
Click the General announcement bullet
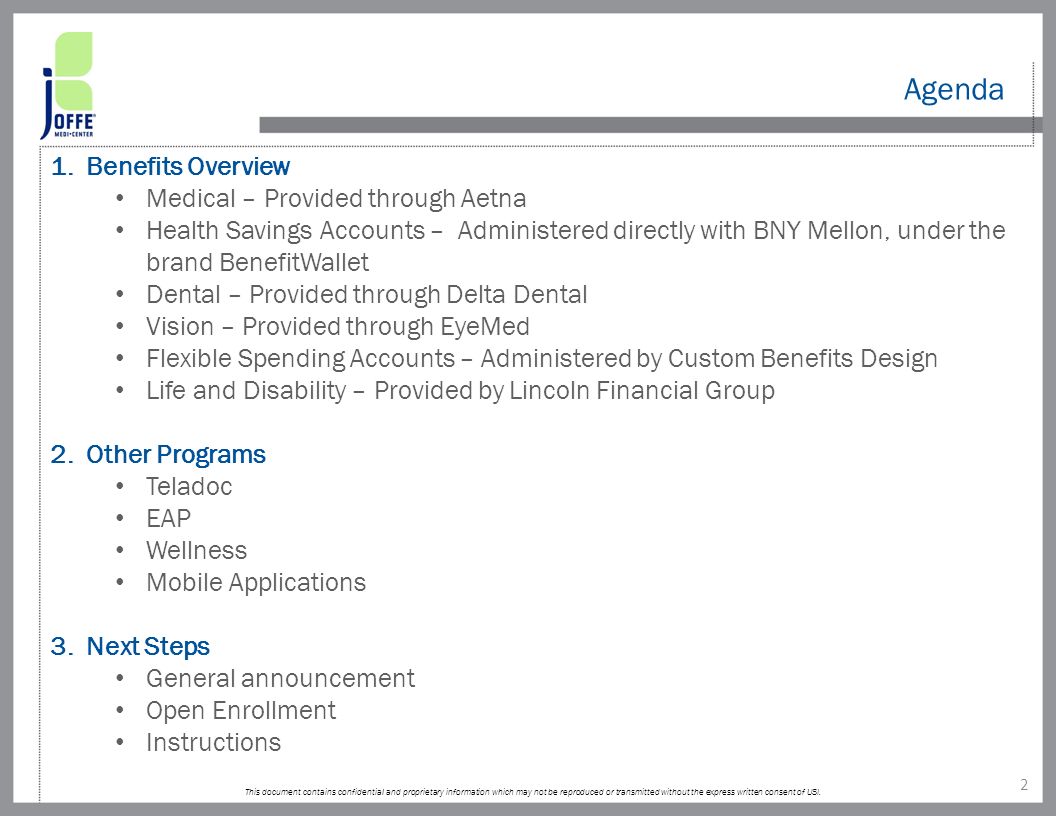point(280,678)
